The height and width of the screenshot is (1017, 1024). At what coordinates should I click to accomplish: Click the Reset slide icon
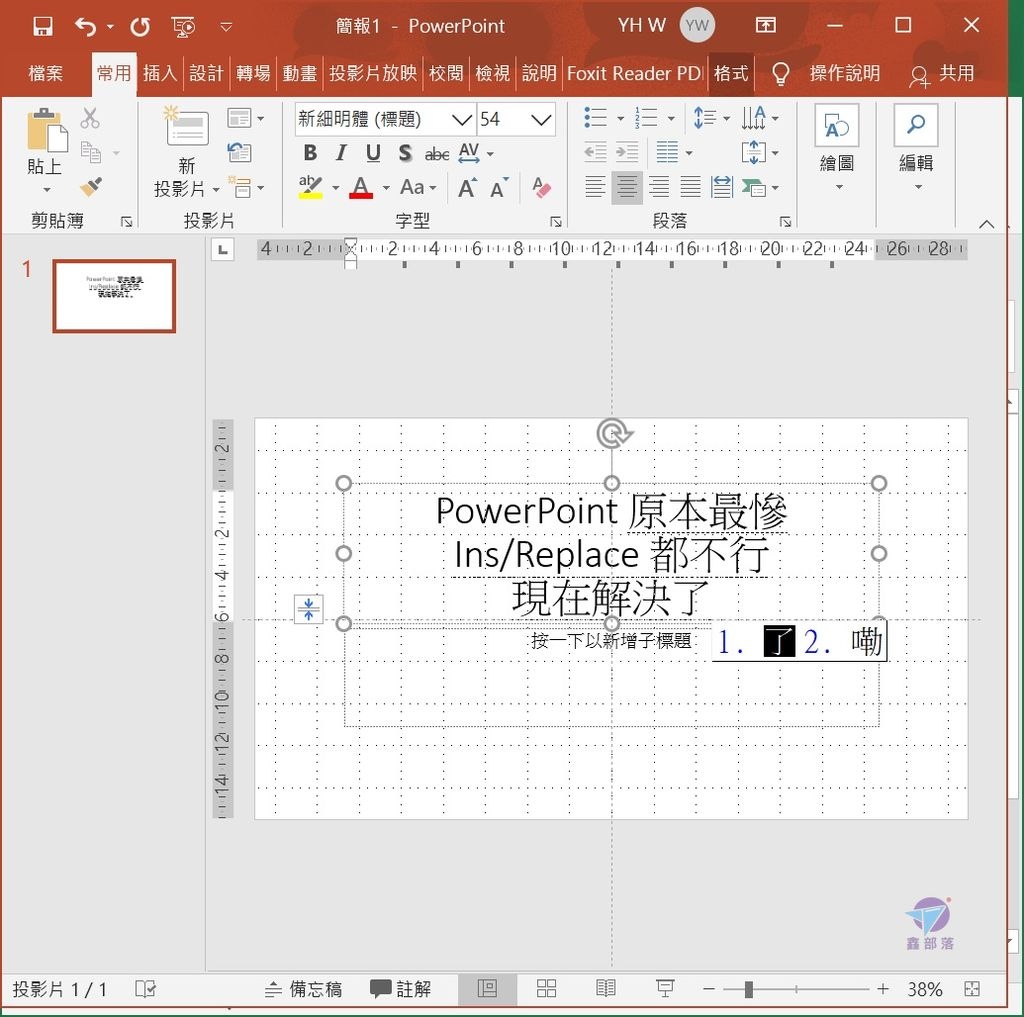(240, 152)
